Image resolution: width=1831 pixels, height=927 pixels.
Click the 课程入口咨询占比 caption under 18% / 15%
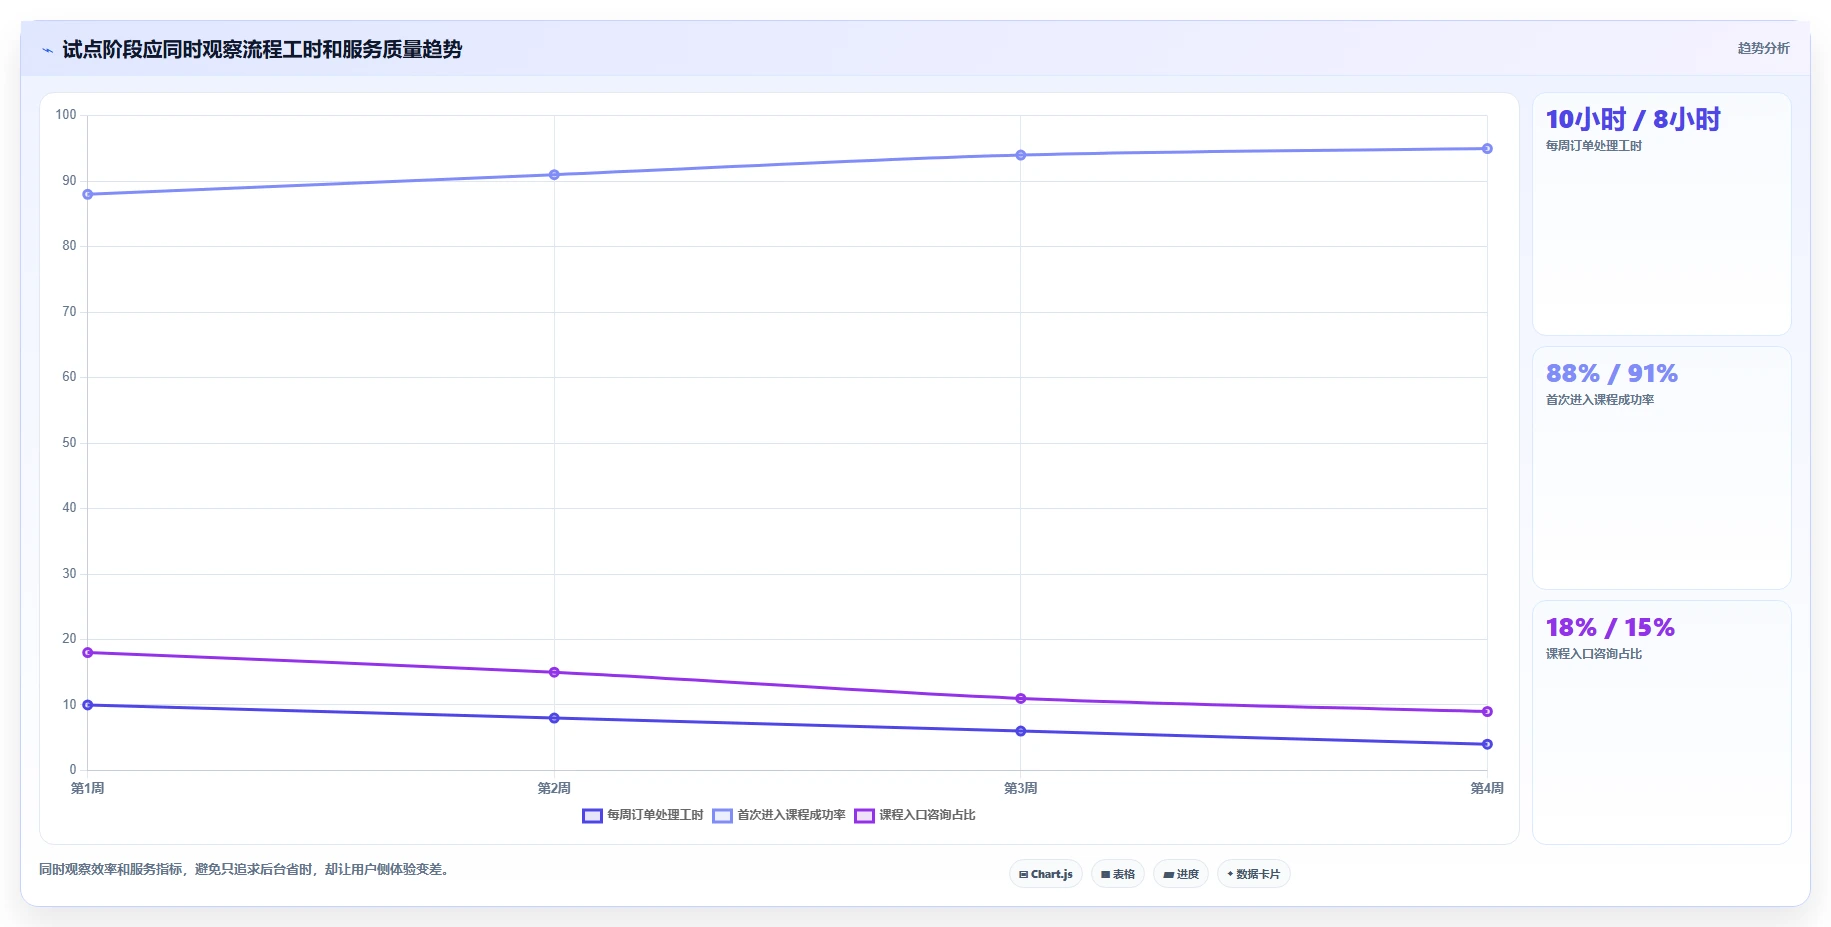[1594, 654]
